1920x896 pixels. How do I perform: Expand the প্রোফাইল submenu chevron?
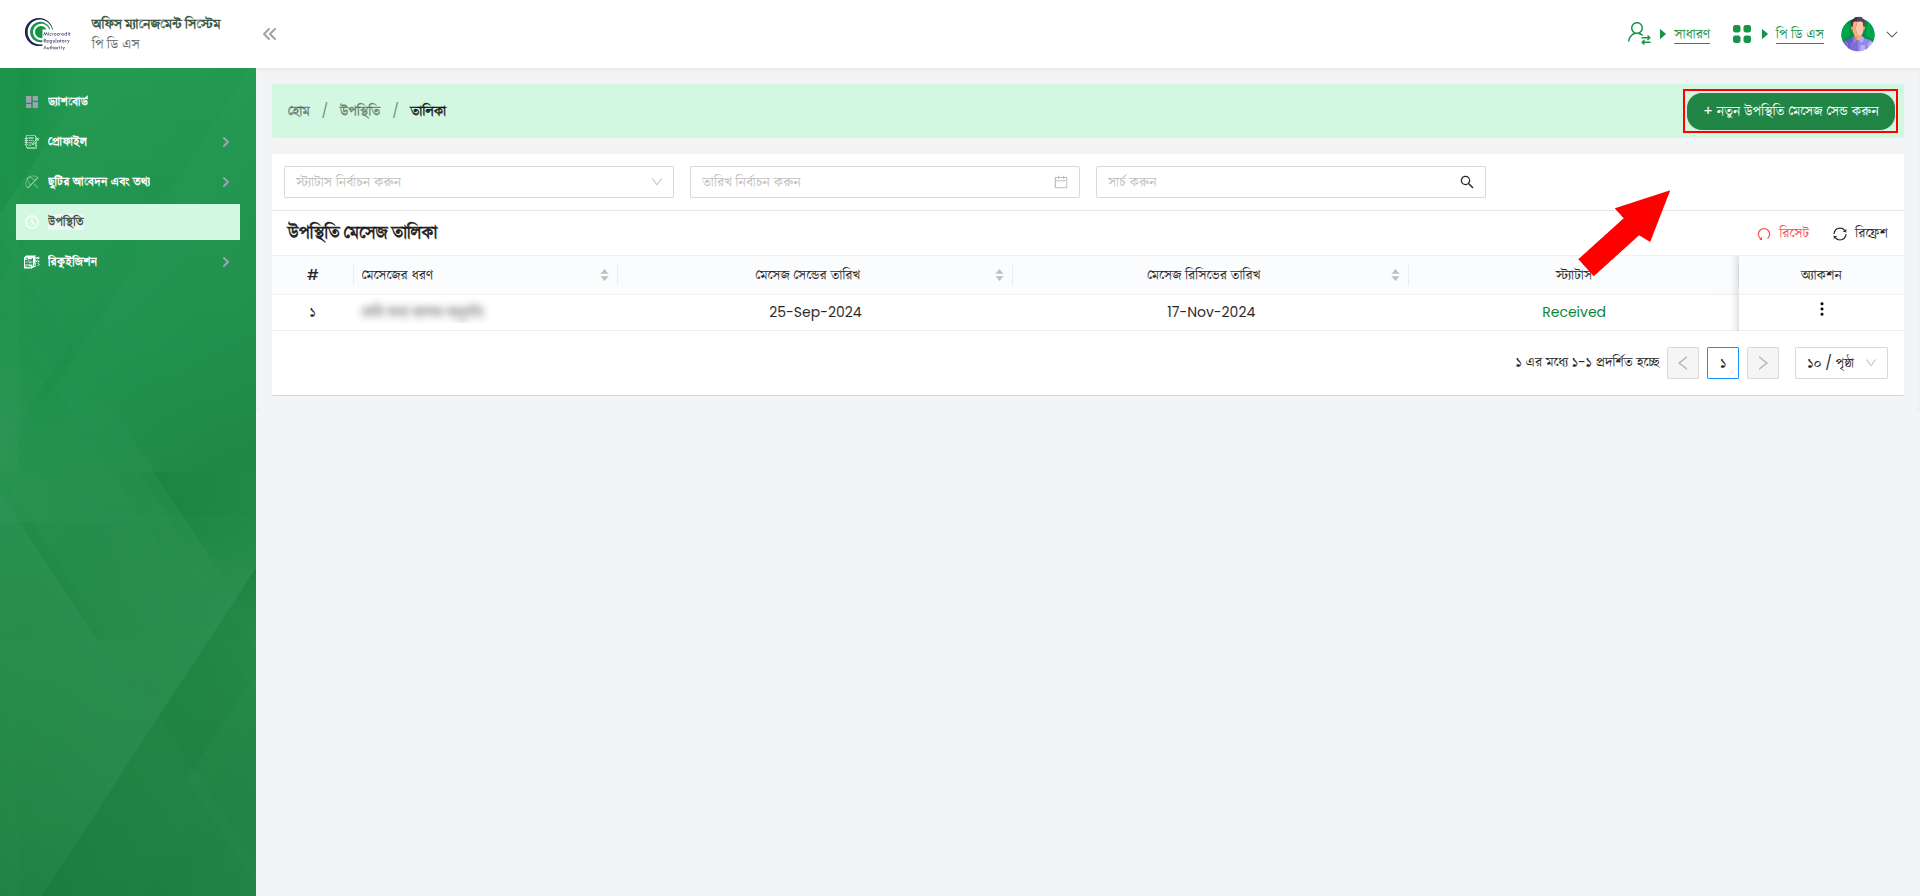[226, 142]
